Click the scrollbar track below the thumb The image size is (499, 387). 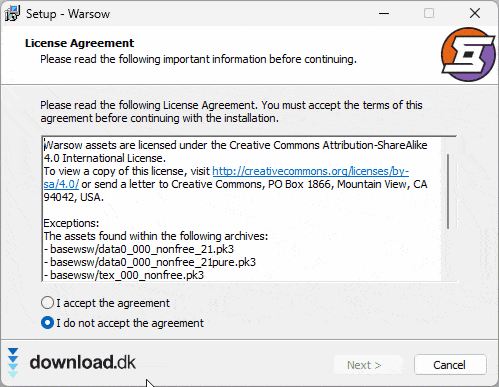point(448,255)
